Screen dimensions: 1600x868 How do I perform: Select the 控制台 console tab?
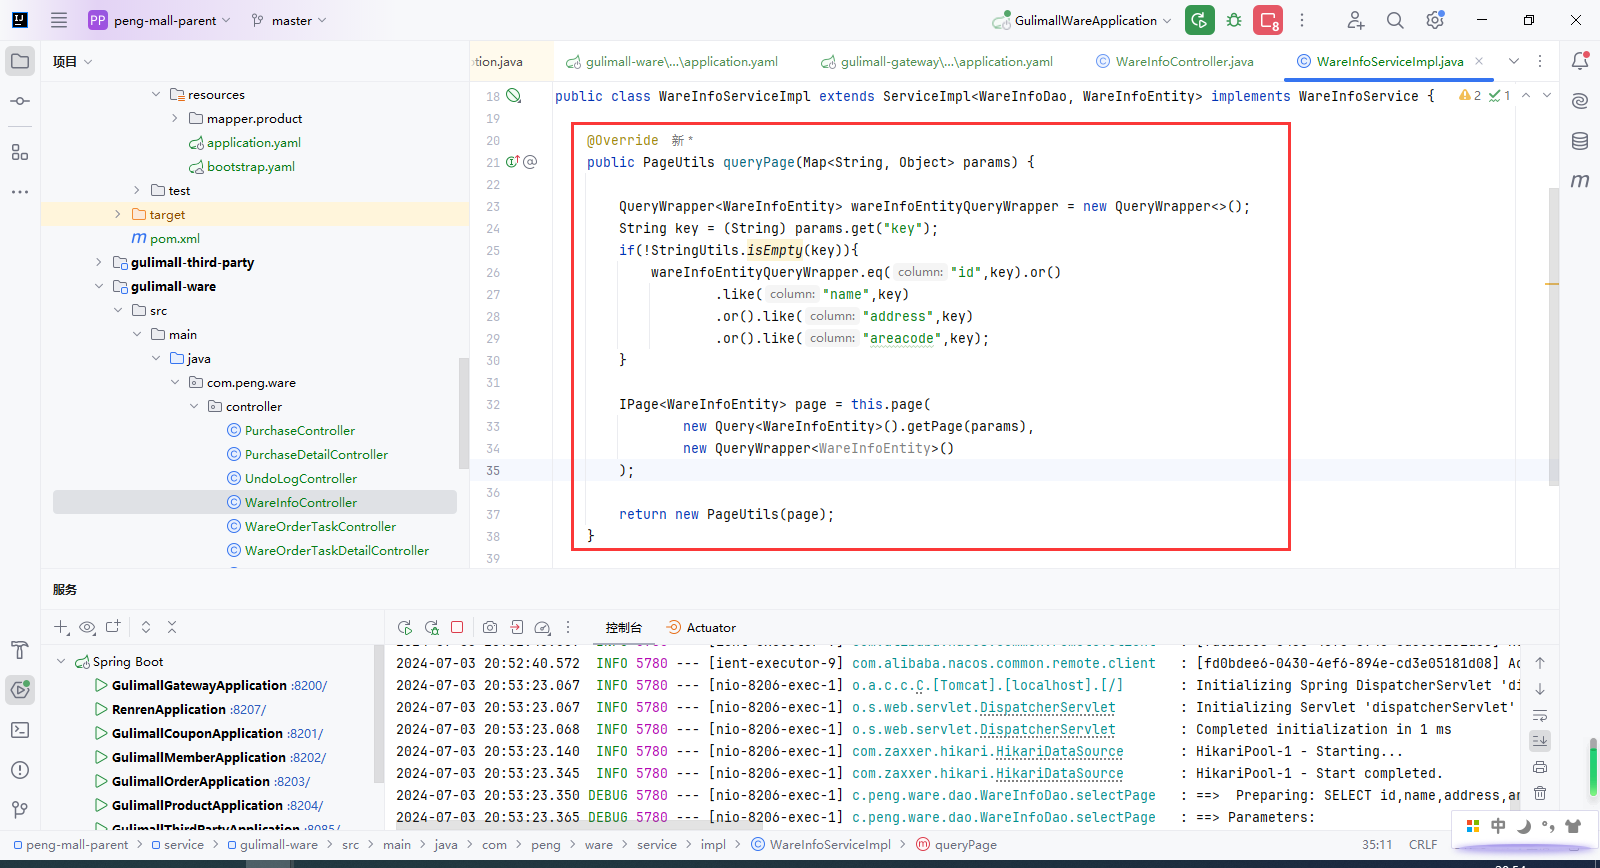coord(623,628)
